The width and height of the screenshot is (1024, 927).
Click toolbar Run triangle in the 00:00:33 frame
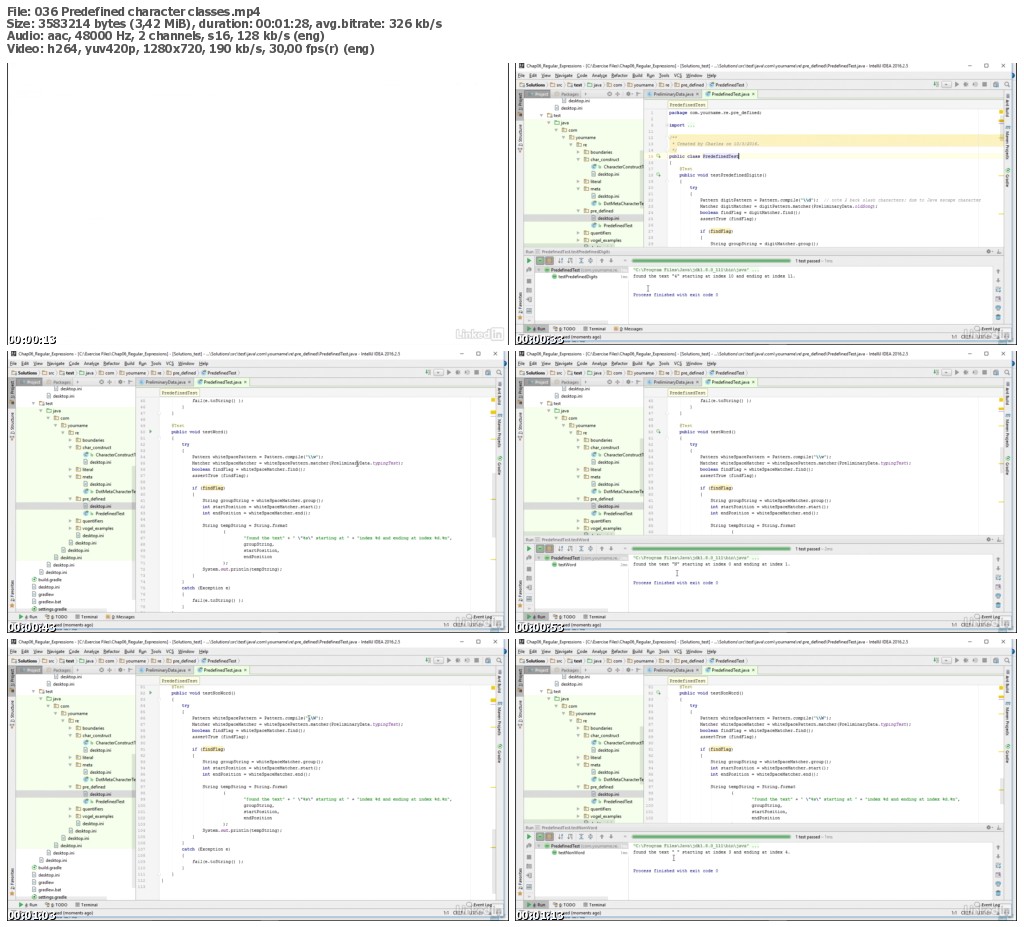click(957, 84)
